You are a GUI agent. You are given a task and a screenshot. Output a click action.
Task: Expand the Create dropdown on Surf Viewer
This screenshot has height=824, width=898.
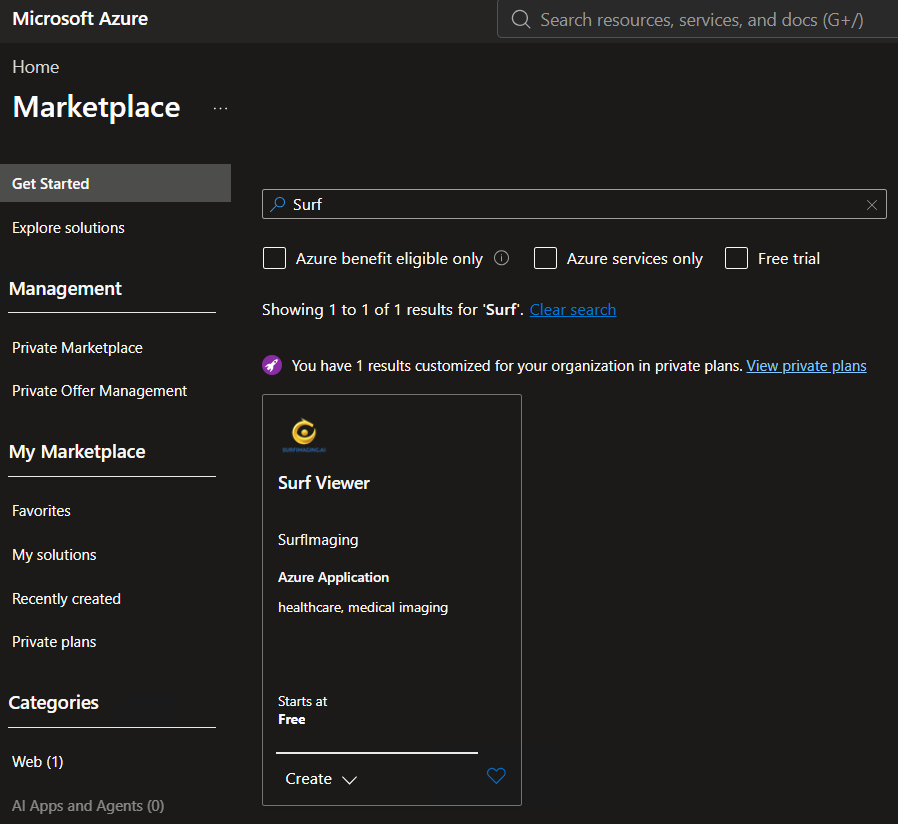point(321,779)
